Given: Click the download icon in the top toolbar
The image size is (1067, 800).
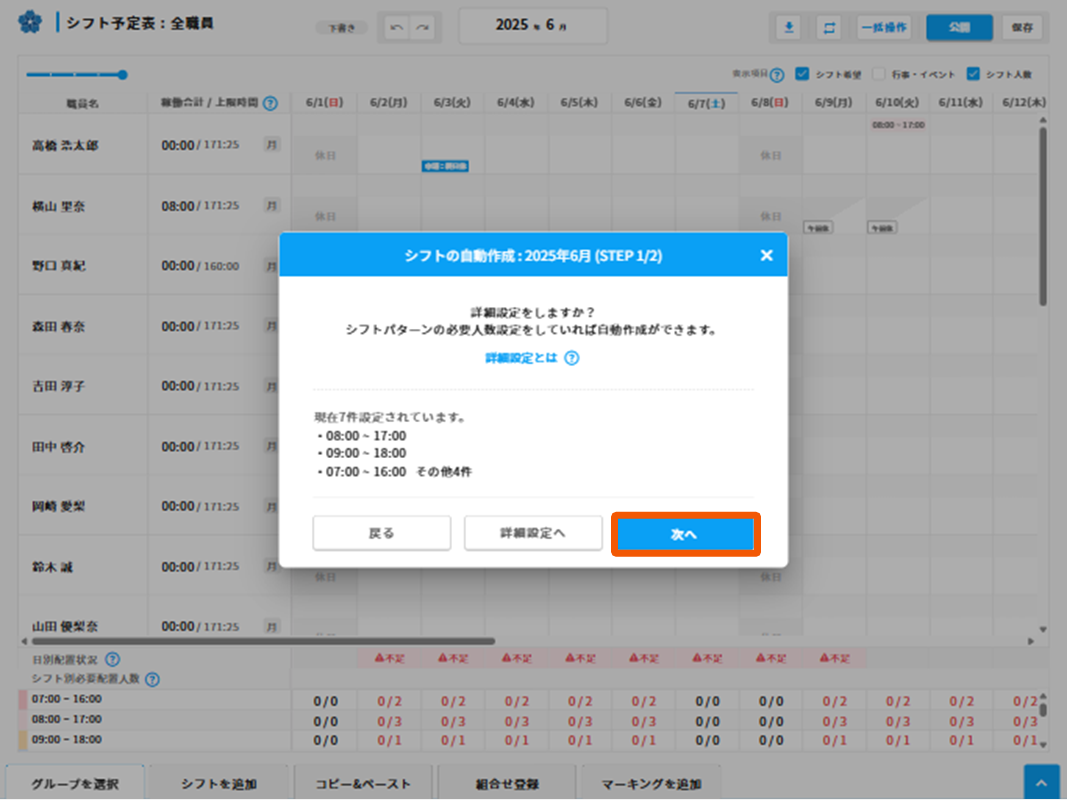Looking at the screenshot, I should point(789,27).
